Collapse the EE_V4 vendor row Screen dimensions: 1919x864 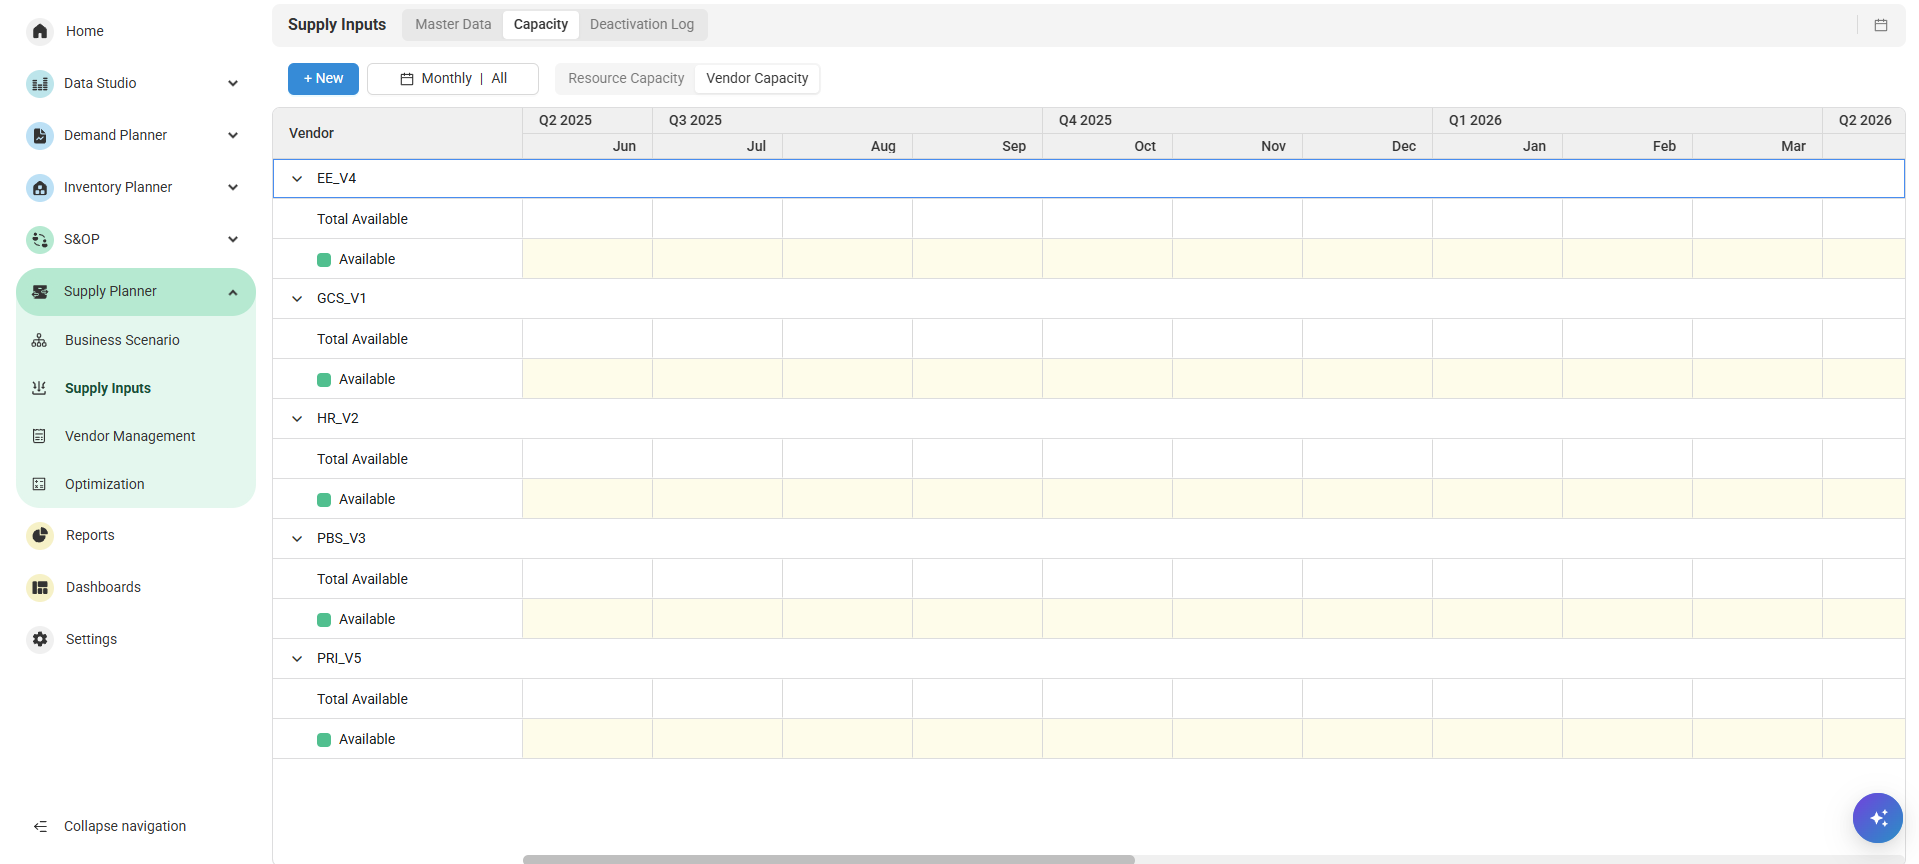click(297, 179)
